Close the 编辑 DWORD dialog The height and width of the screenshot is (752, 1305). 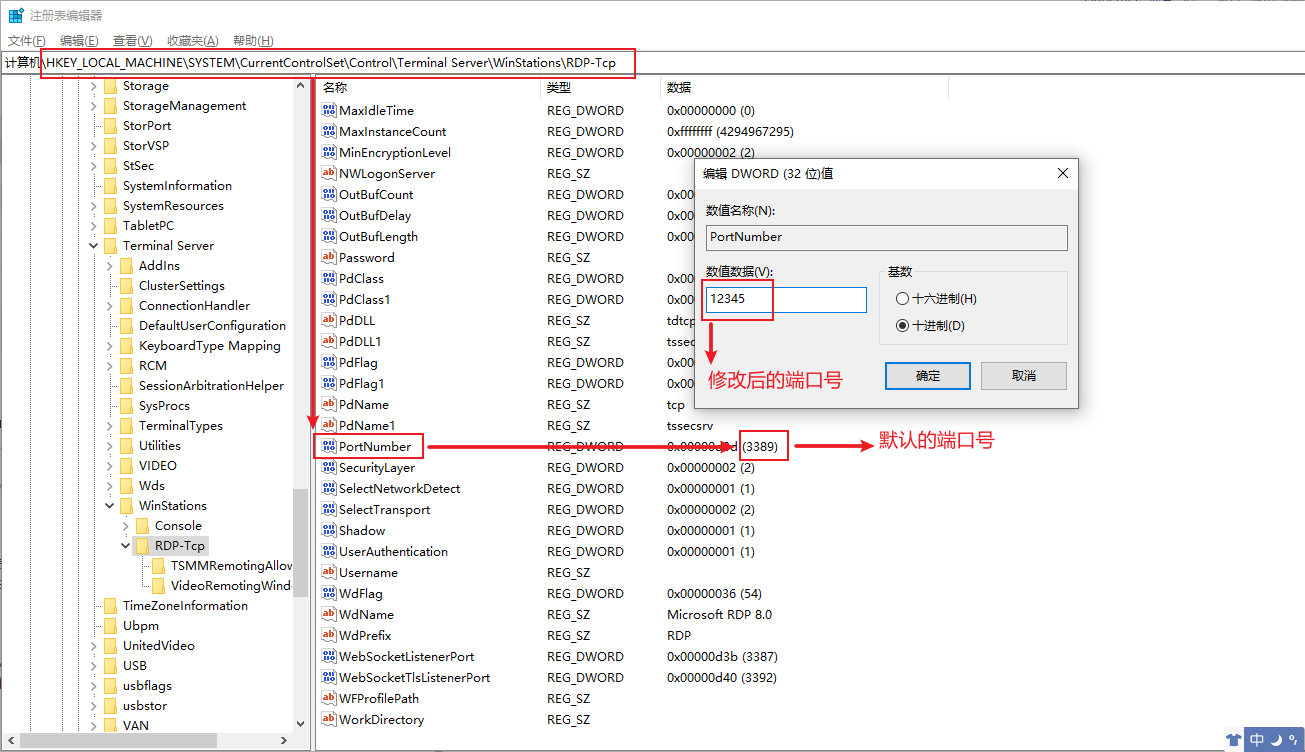[1062, 173]
